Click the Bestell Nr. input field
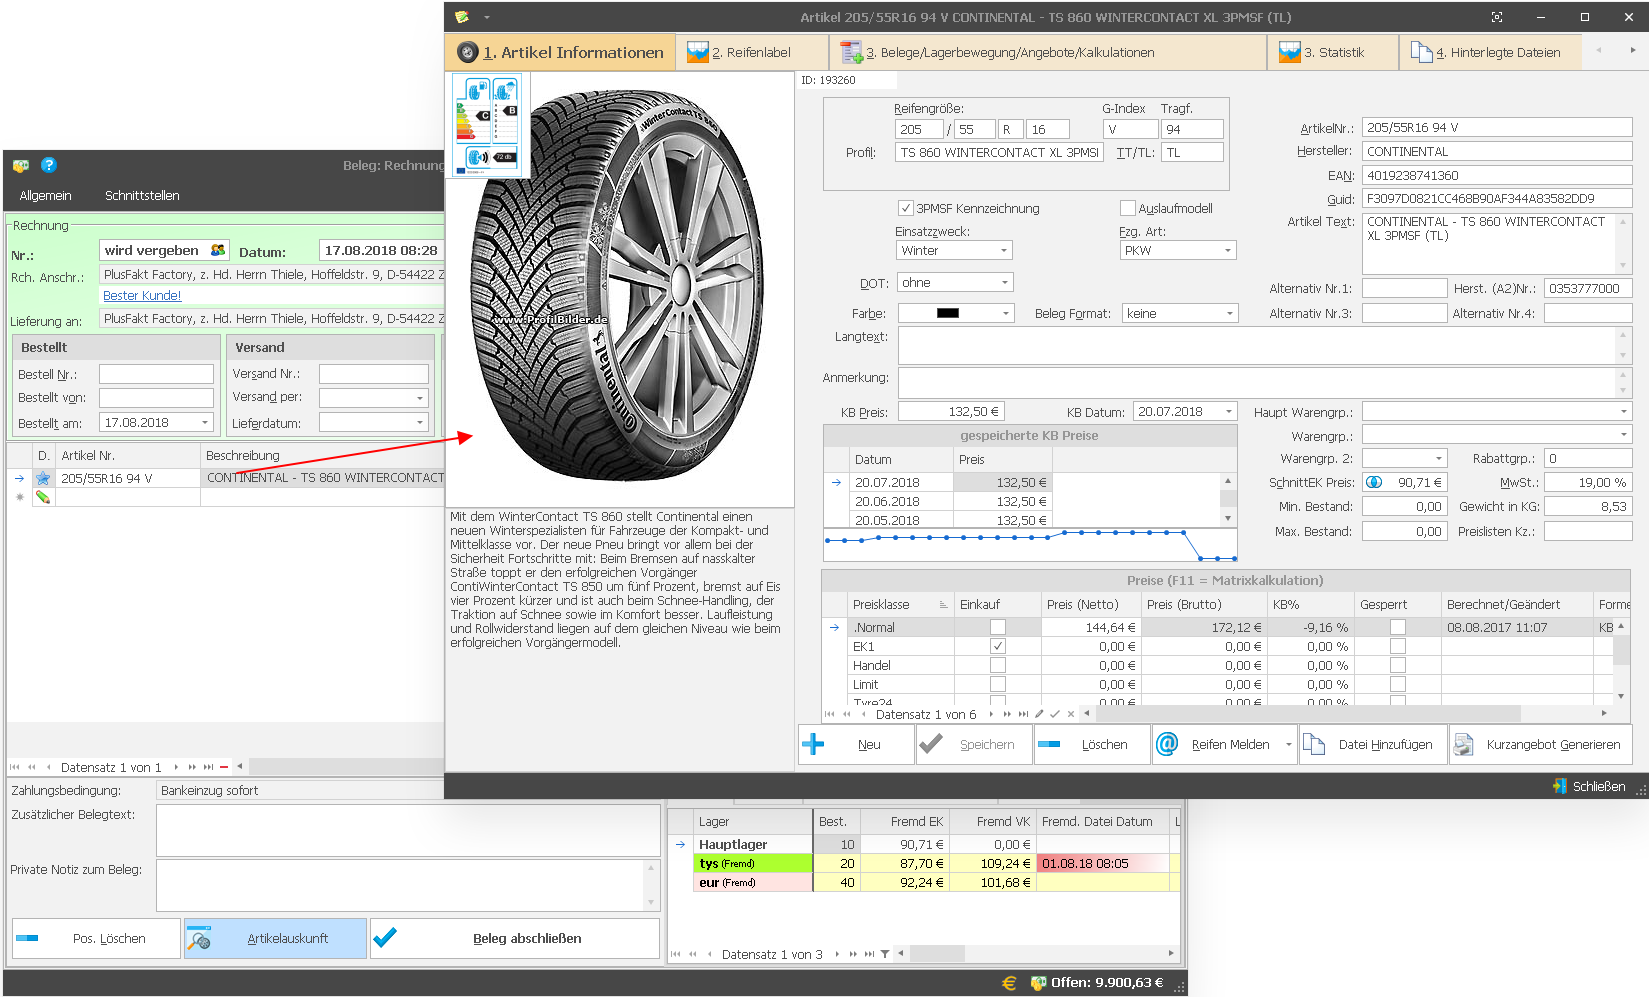Screen dimensions: 1649x997 pos(156,374)
